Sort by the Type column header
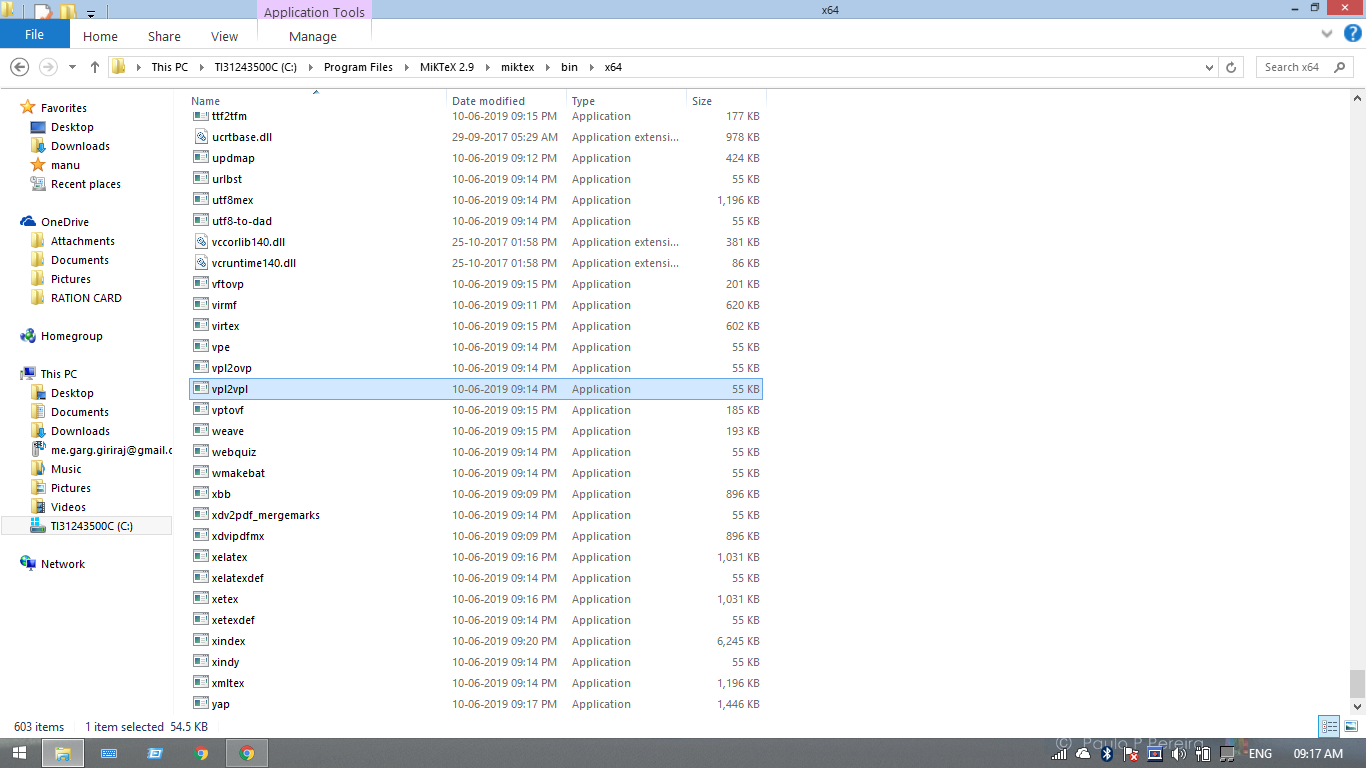Image resolution: width=1366 pixels, height=768 pixels. [626, 101]
